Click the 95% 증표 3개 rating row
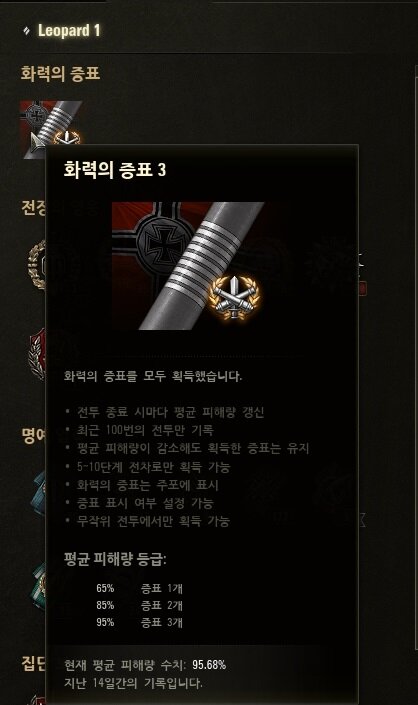This screenshot has height=705, width=418. pos(139,622)
